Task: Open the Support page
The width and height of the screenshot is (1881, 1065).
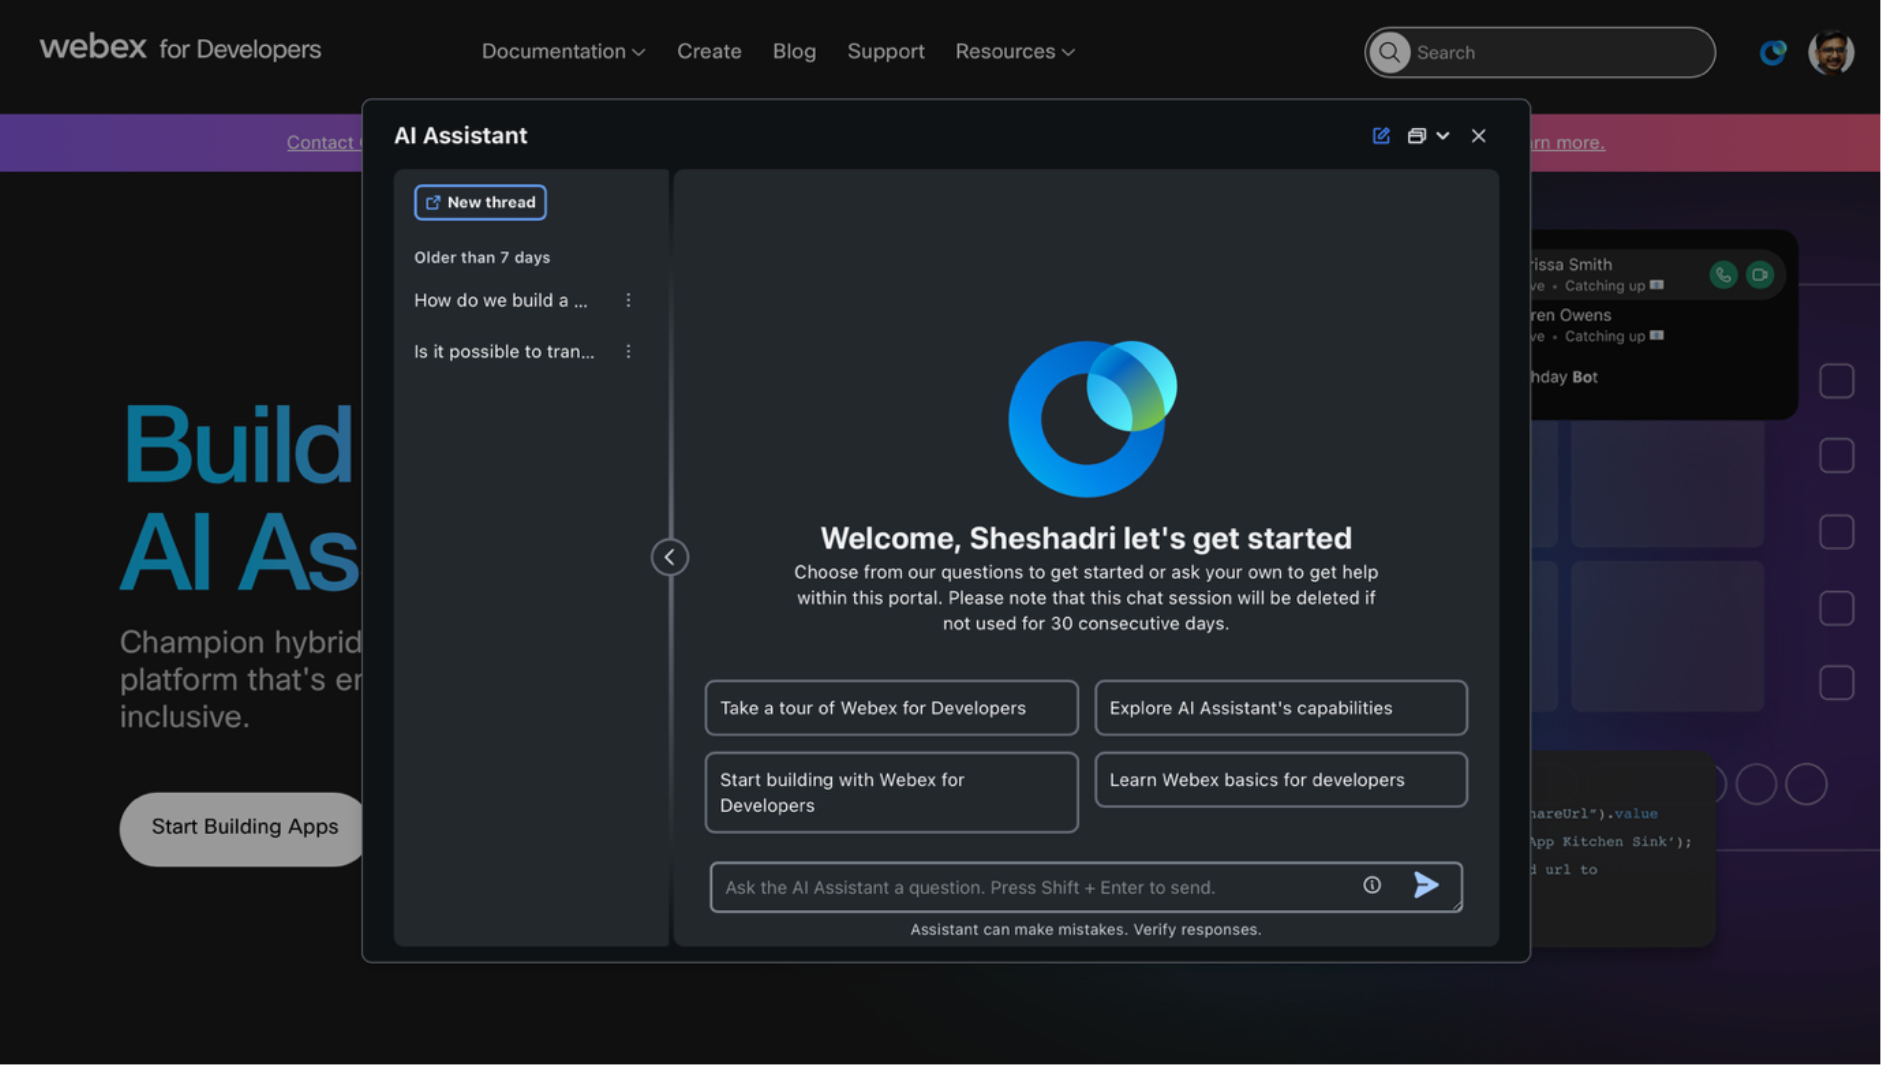Action: tap(885, 51)
